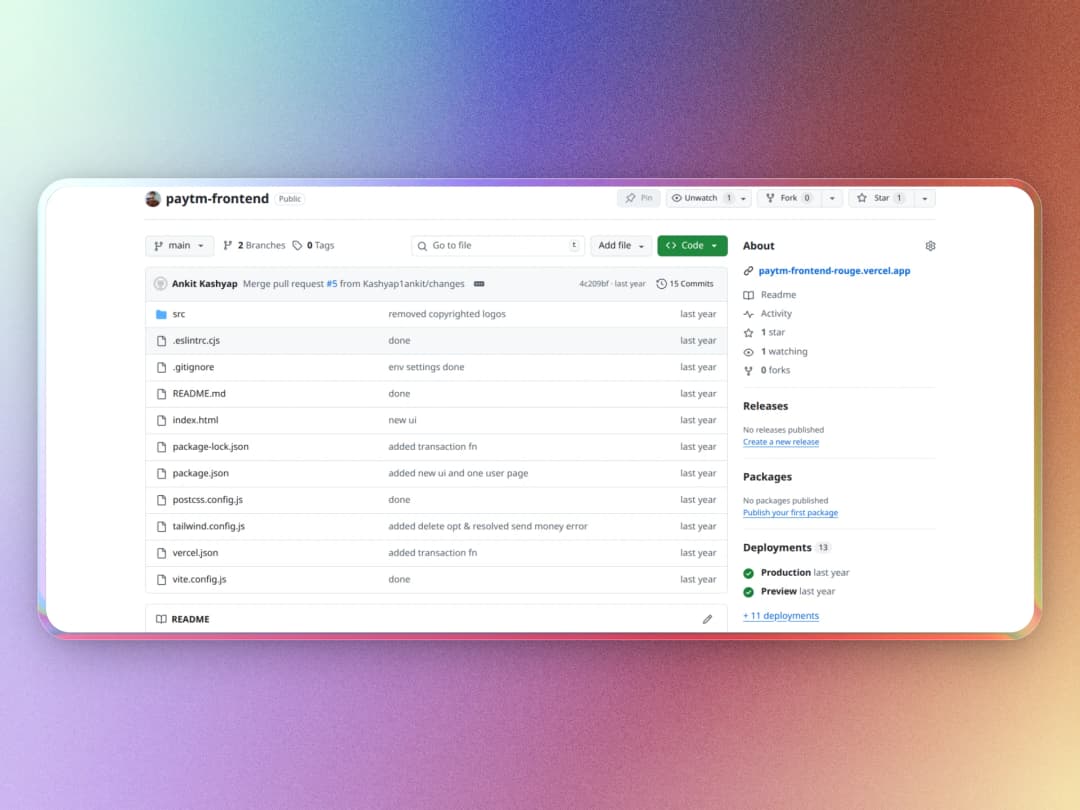Open the tailwind.config.js file

208,526
